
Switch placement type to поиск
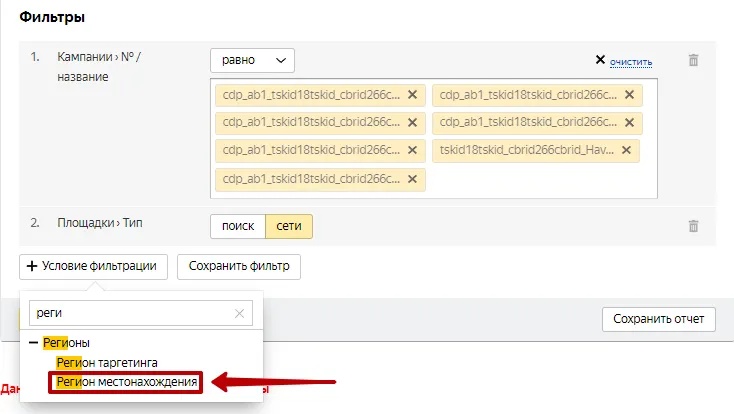[238, 227]
